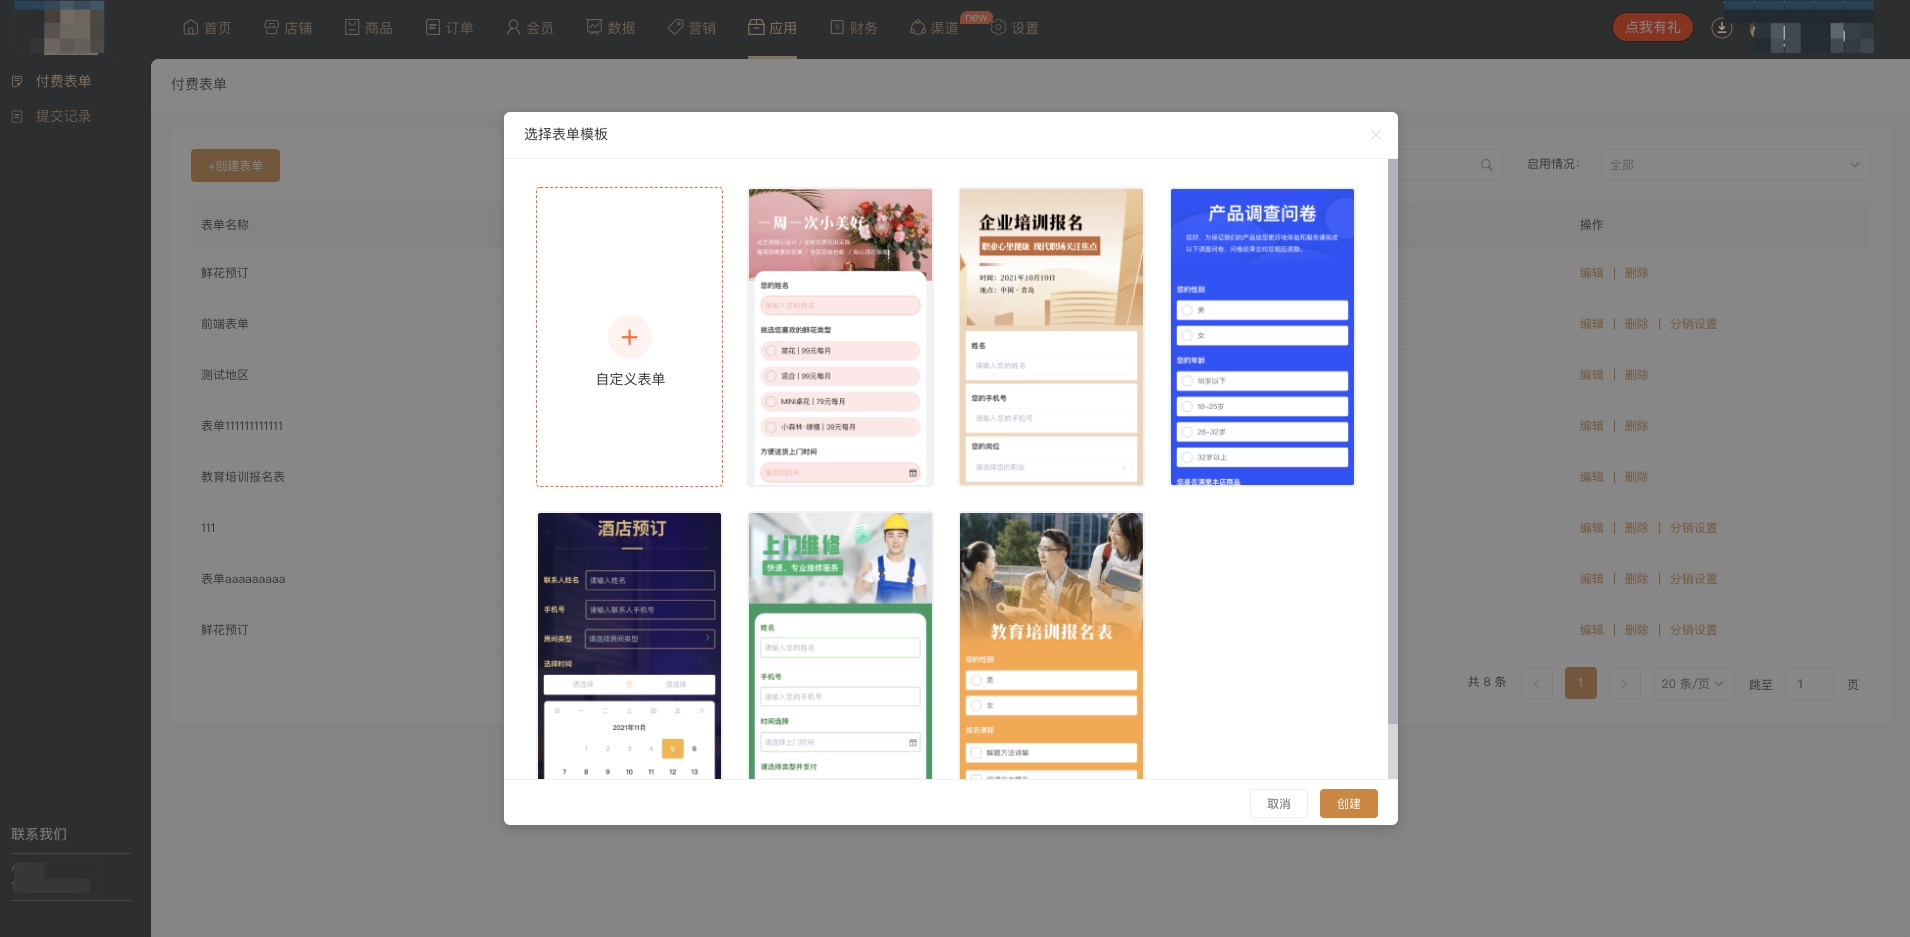Choose the 产品调查问卷 template thumbnail
1910x937 pixels.
click(1262, 337)
